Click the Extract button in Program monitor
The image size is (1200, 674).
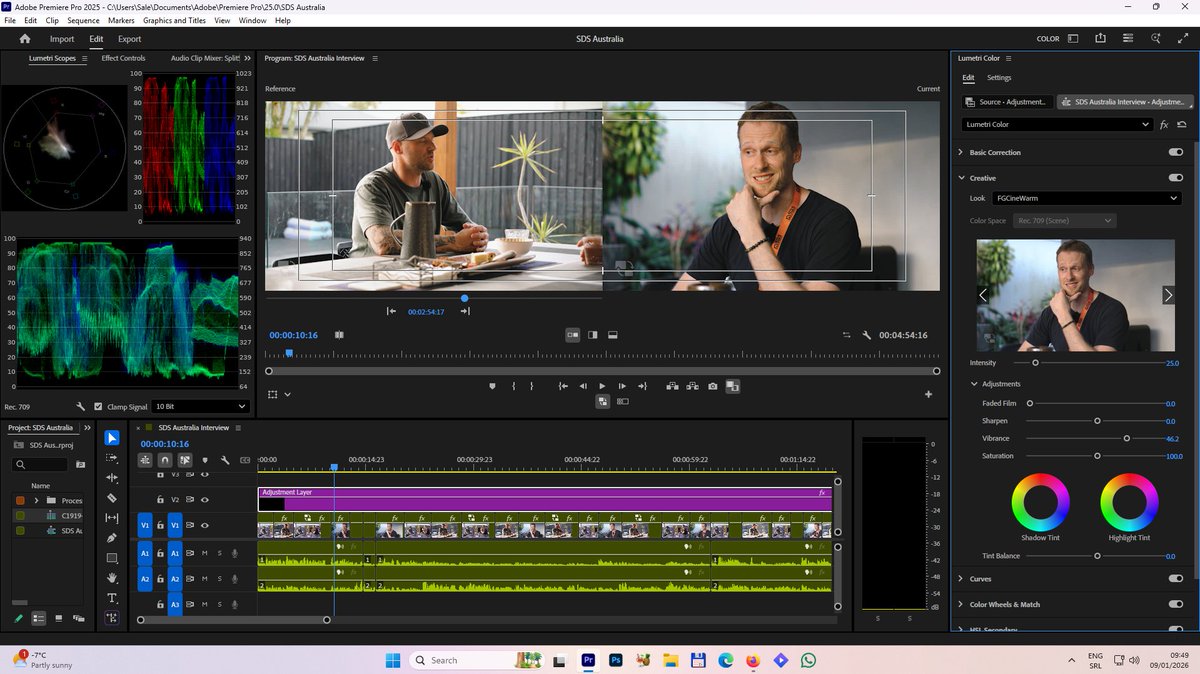click(x=692, y=386)
